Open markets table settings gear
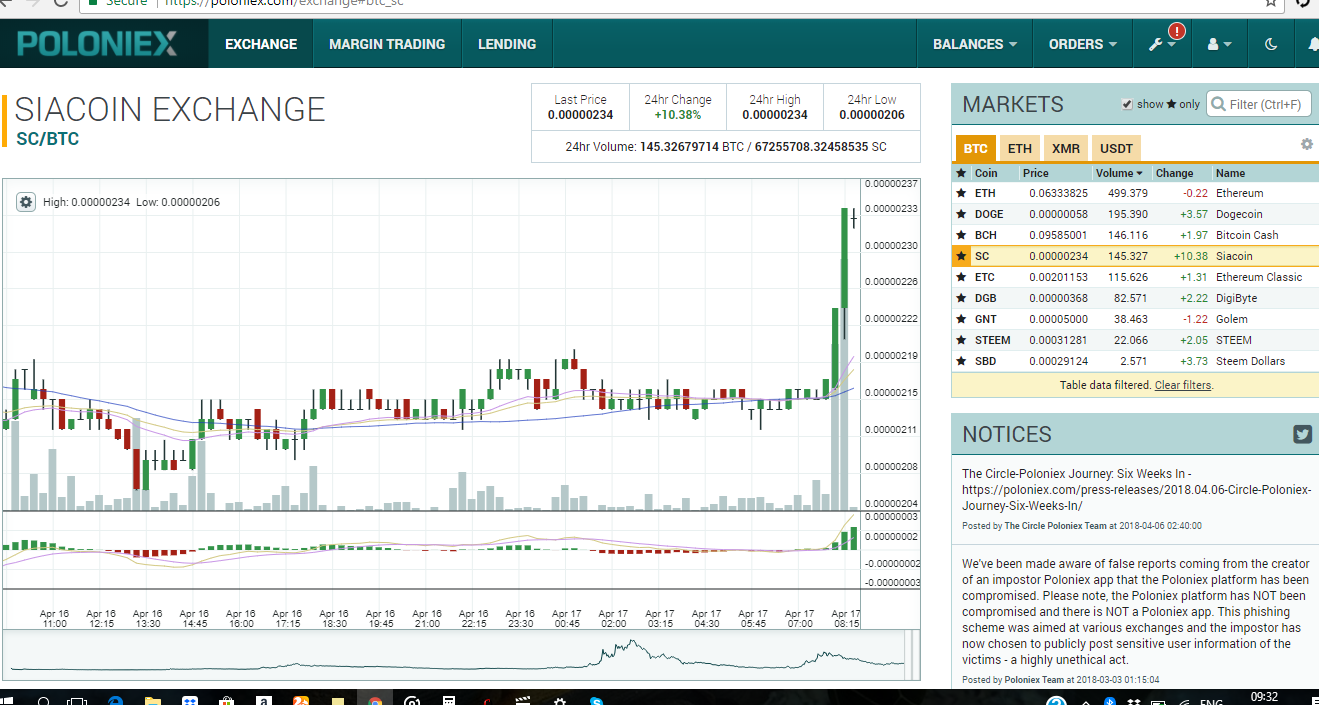Screen dimensions: 1319x705 point(1306,144)
